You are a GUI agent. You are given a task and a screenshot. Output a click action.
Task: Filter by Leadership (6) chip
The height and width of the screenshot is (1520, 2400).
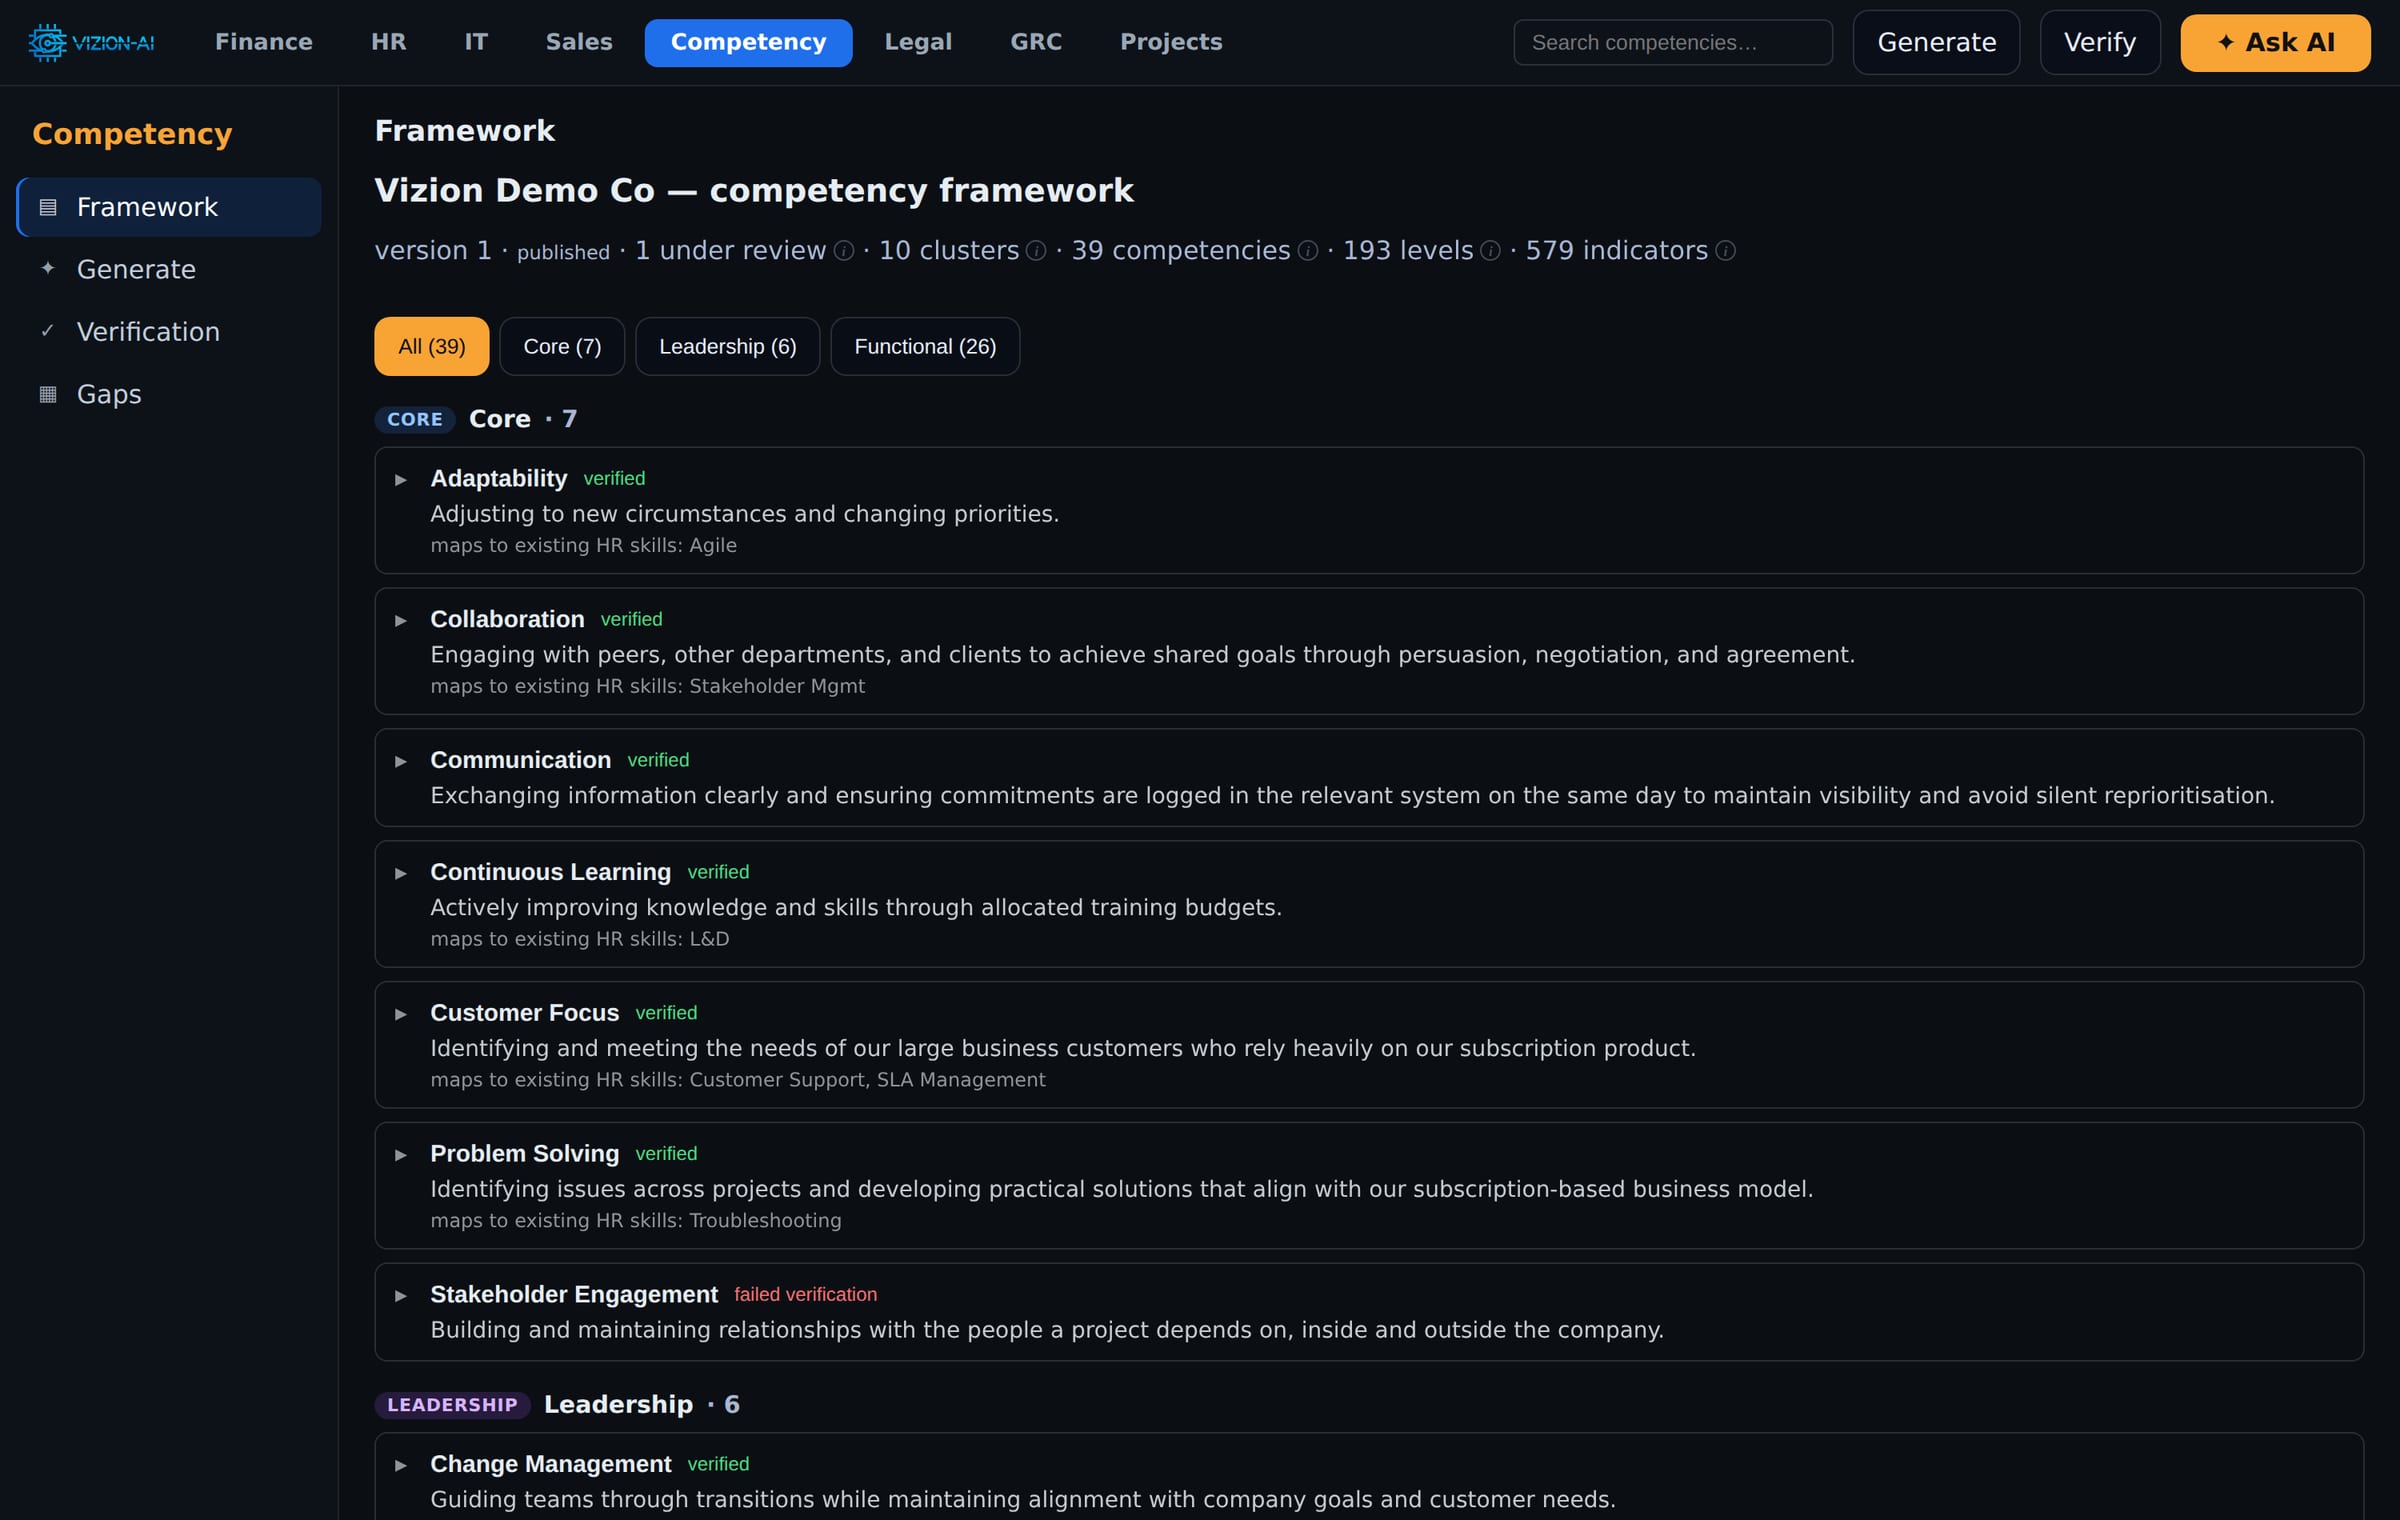728,346
